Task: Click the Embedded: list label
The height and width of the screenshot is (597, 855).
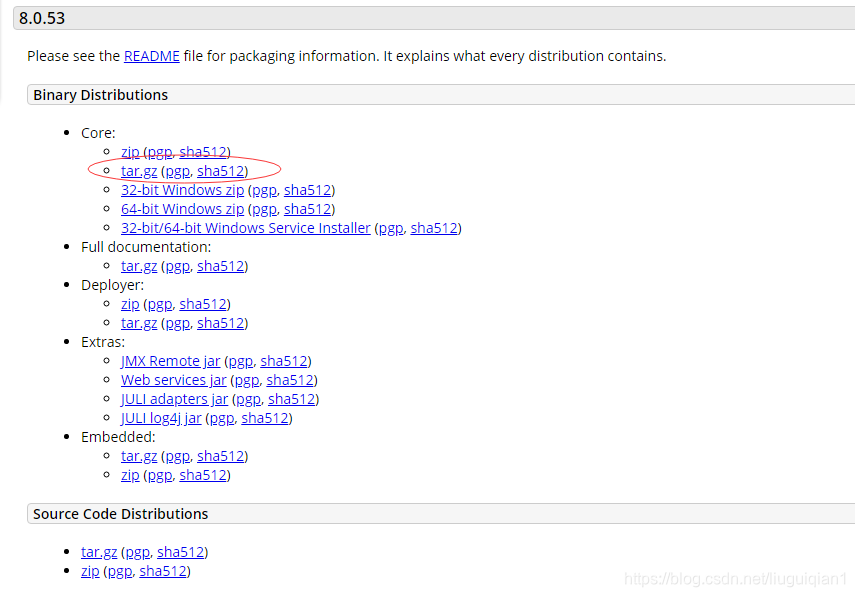Action: pyautogui.click(x=118, y=437)
